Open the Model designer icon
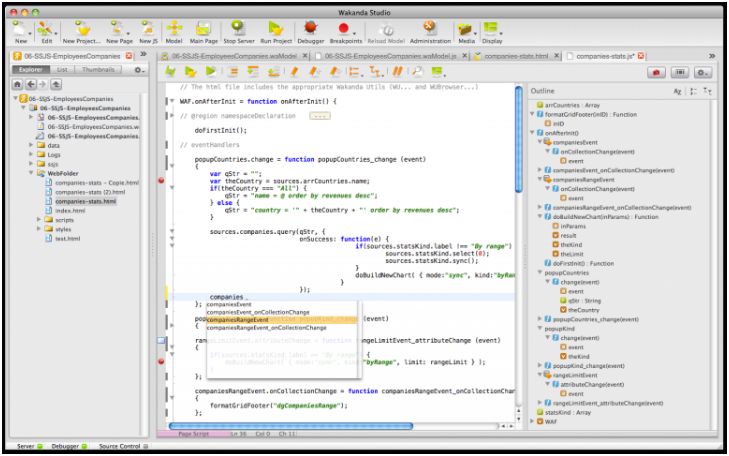This screenshot has width=729, height=456. (x=174, y=29)
